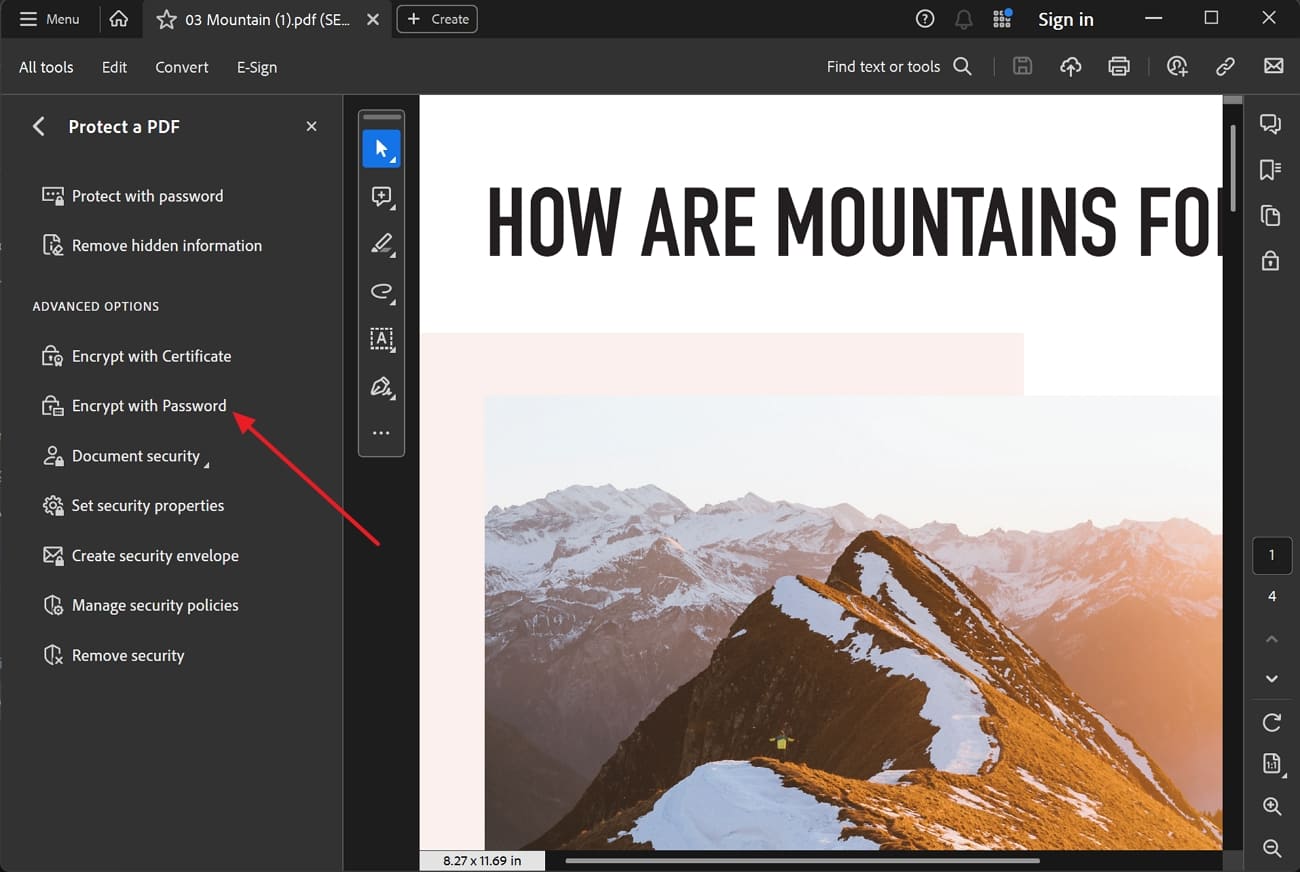
Task: Select Create security envelope
Action: pyautogui.click(x=140, y=556)
